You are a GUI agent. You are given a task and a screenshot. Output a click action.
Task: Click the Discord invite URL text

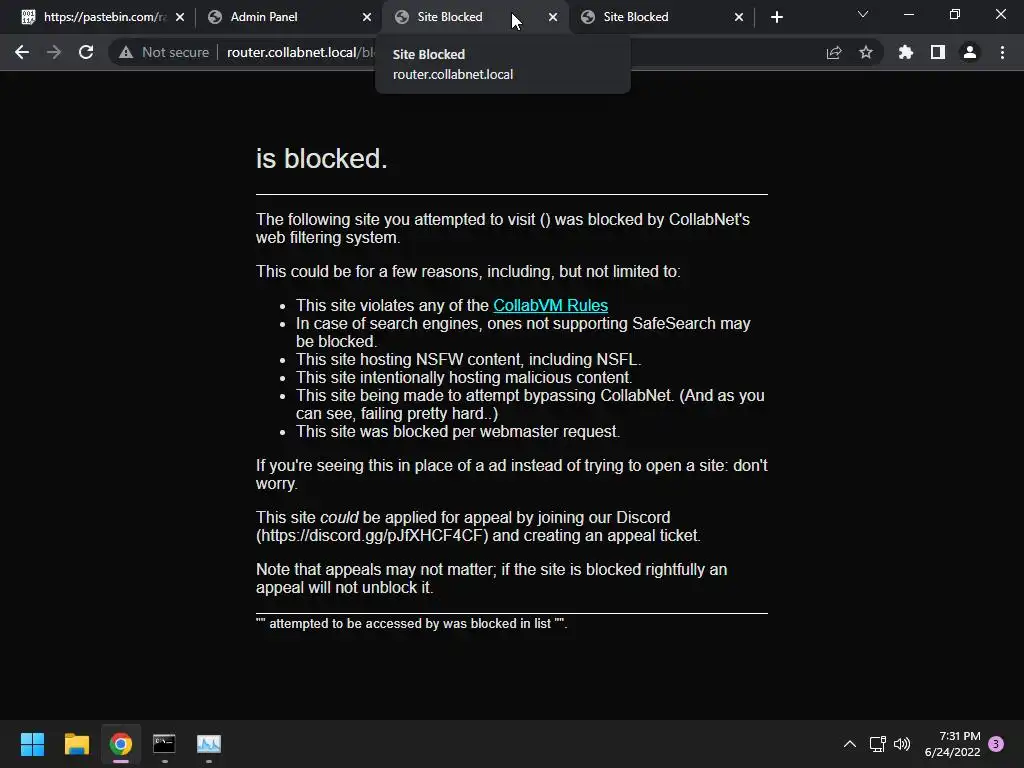coord(372,536)
